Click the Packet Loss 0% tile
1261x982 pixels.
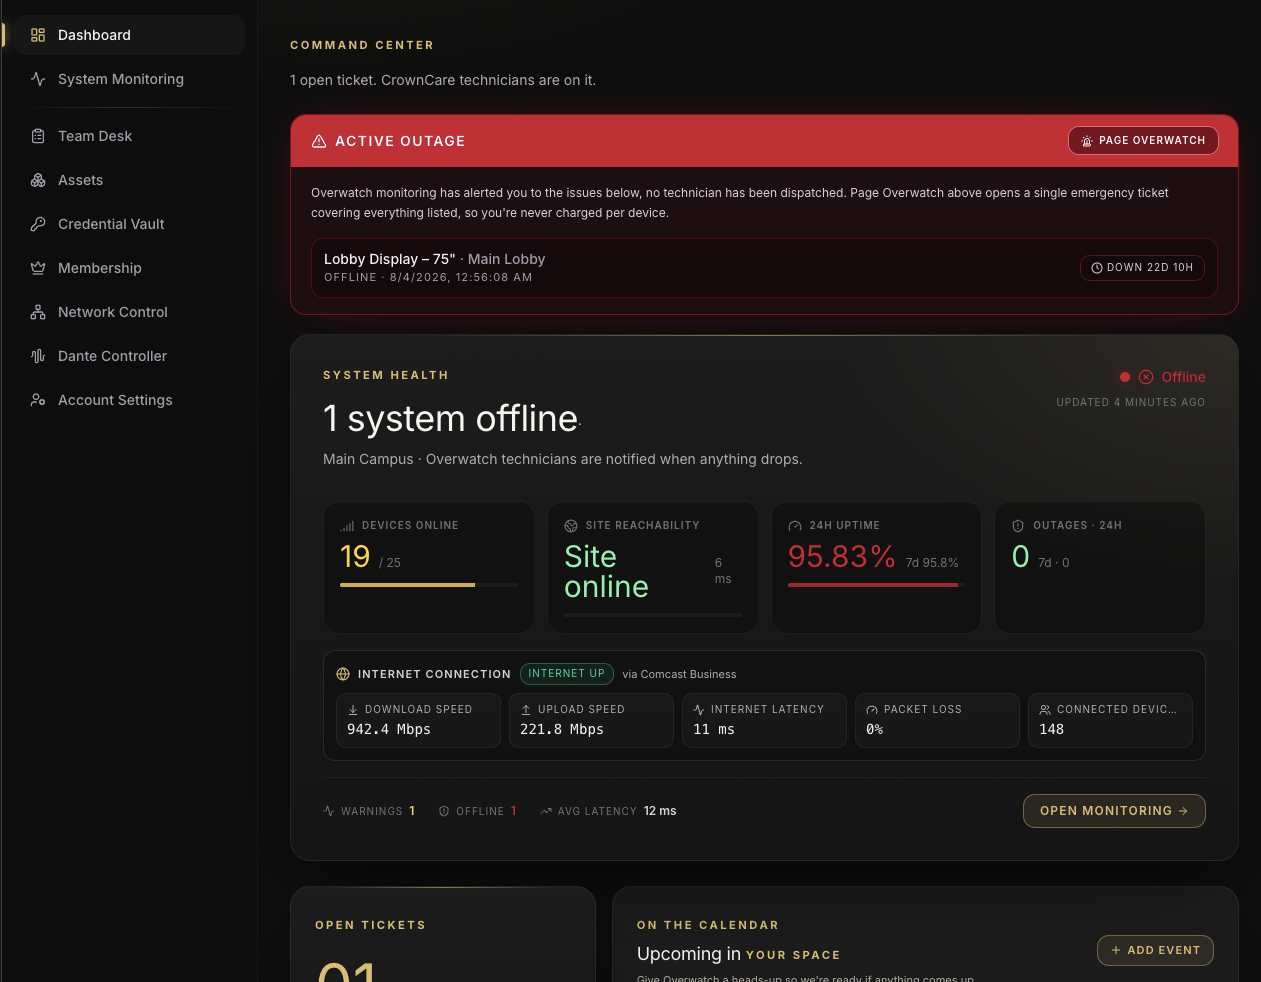pyautogui.click(x=937, y=720)
